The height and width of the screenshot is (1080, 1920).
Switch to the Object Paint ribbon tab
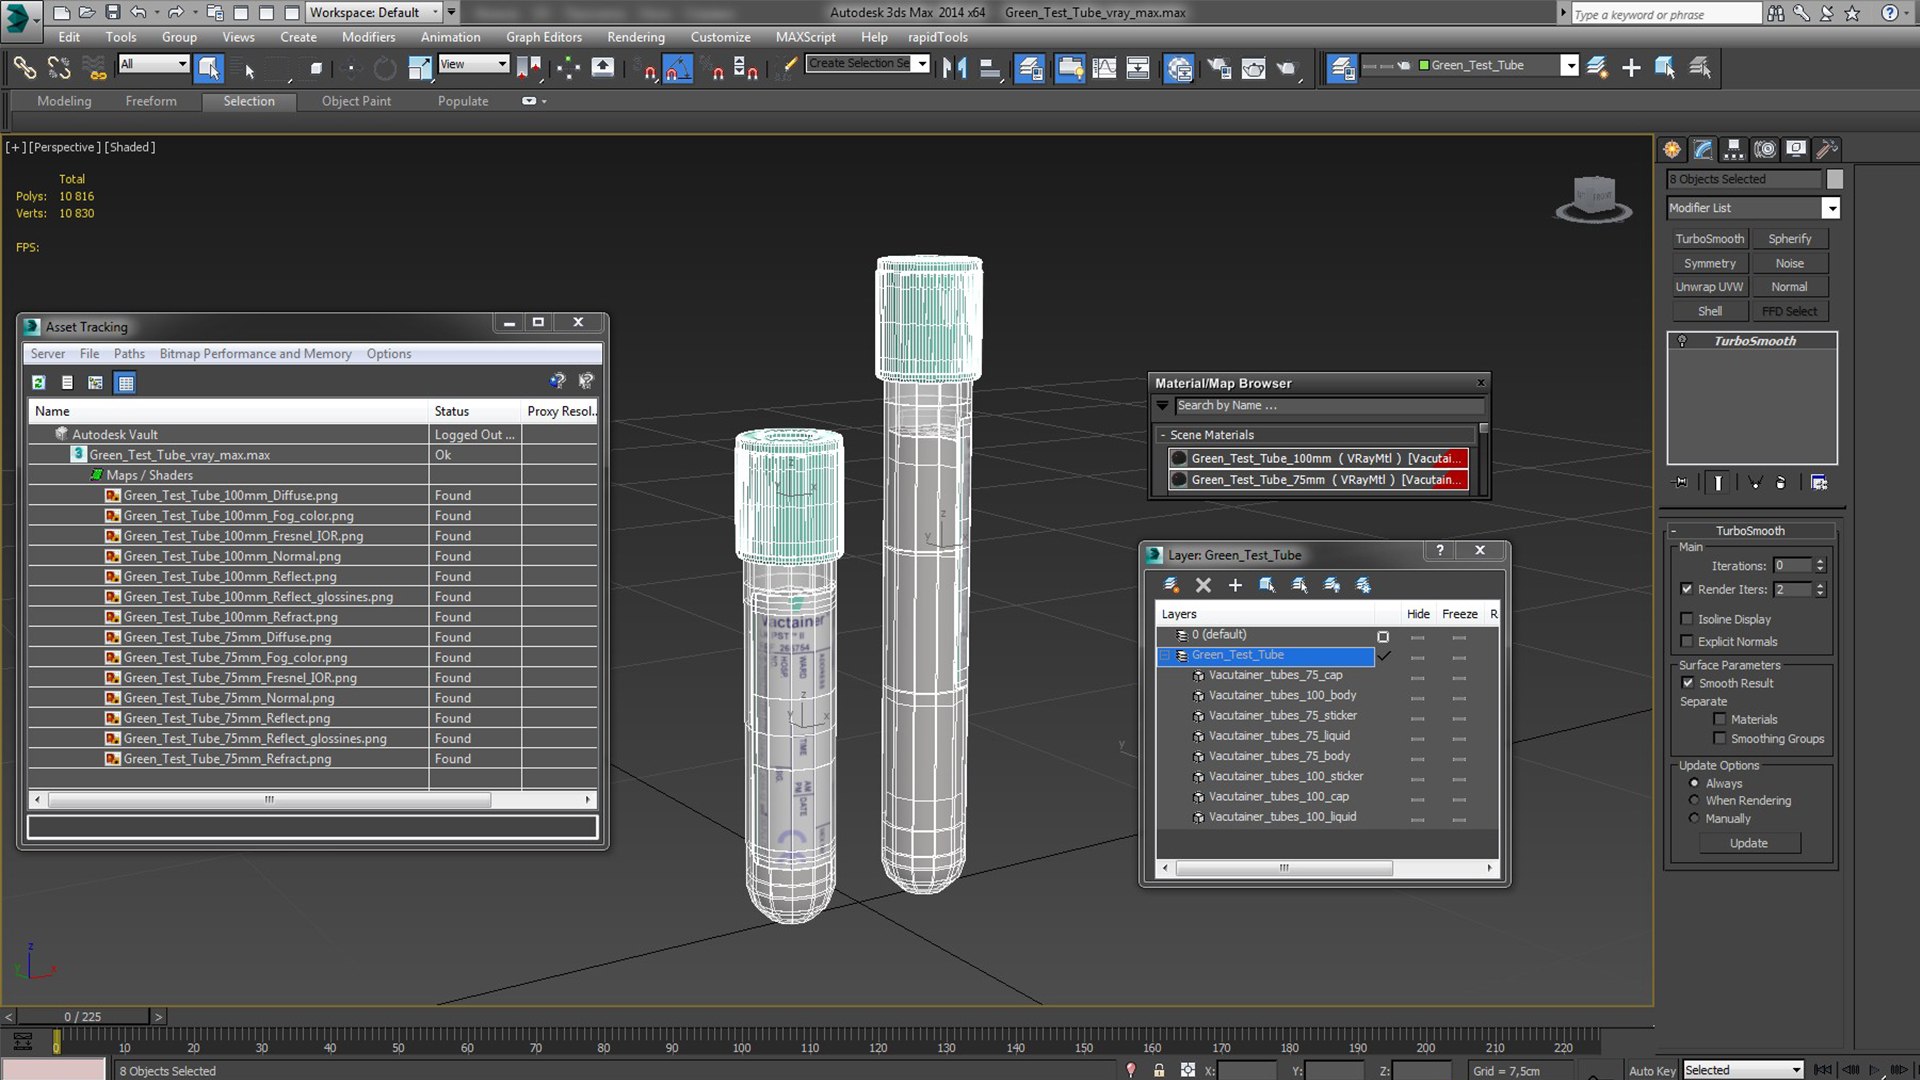tap(356, 101)
